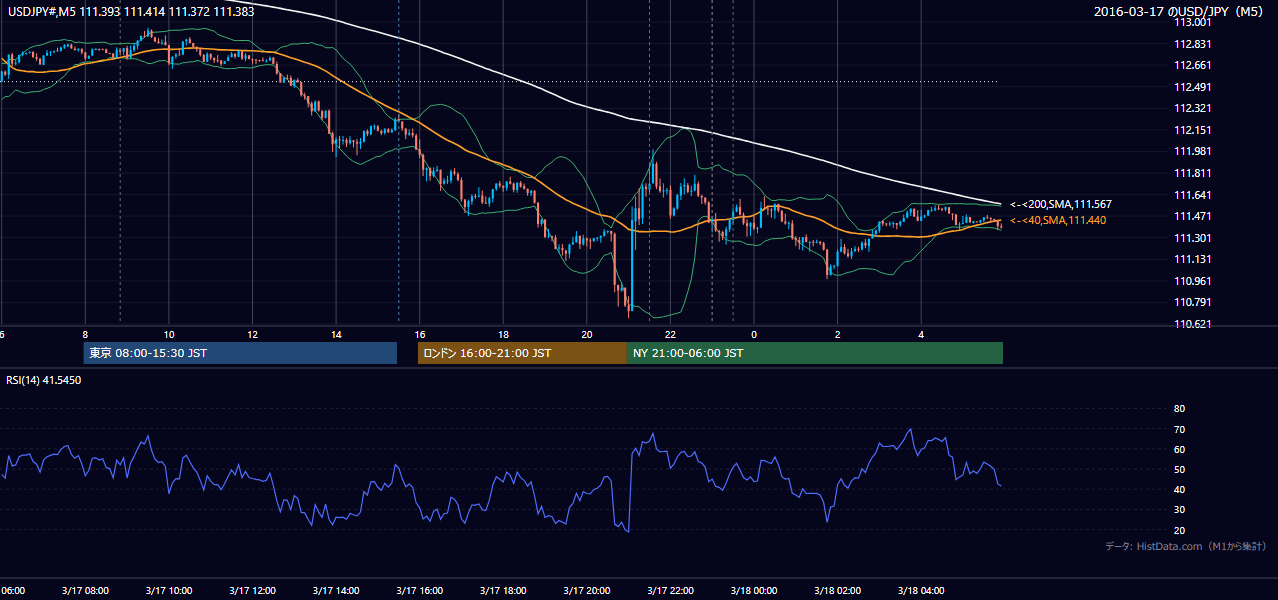Viewport: 1278px width, 600px height.
Task: Click the 3/17 22:00 time axis label
Action: (x=670, y=590)
